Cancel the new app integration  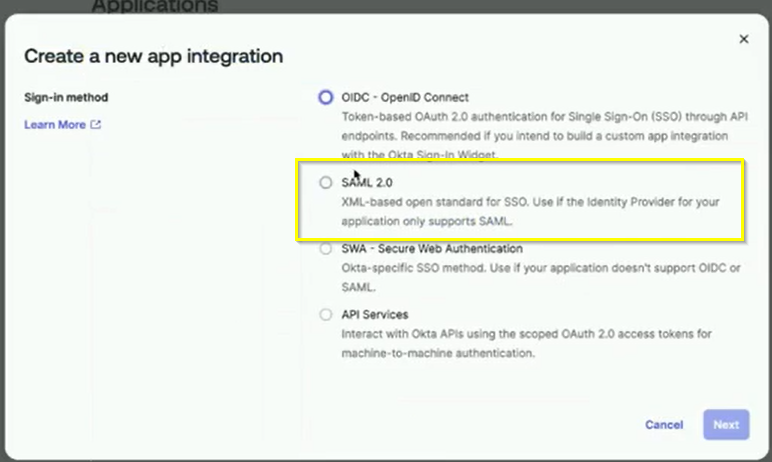point(664,425)
